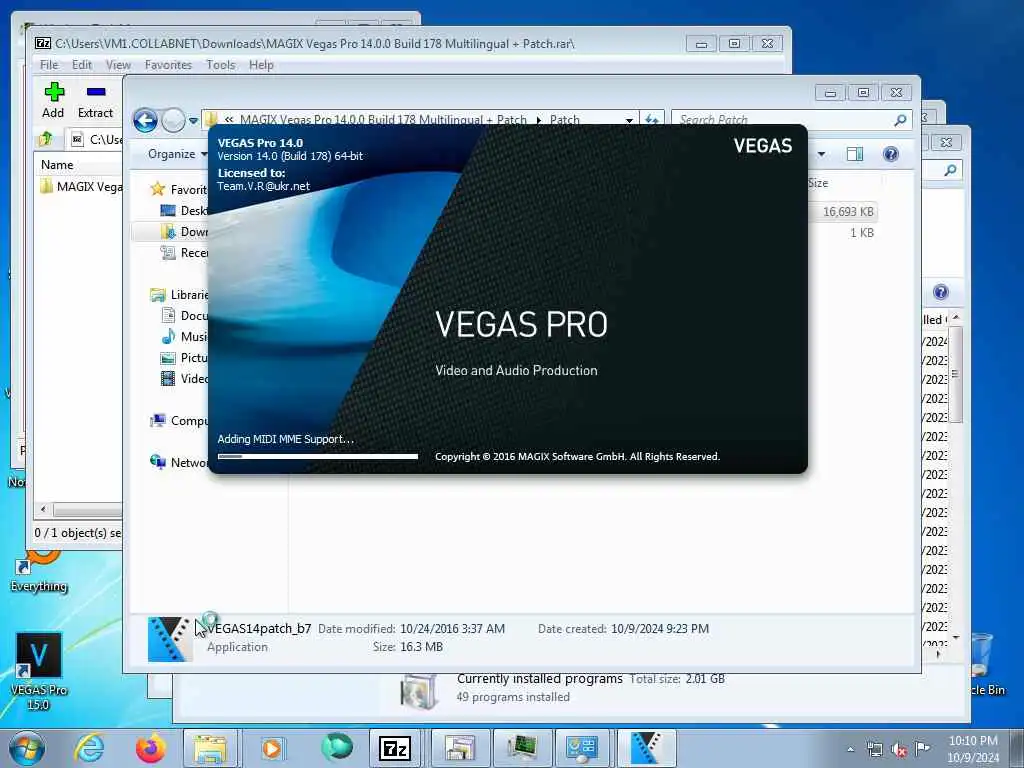The width and height of the screenshot is (1024, 768).
Task: Open the Organize dropdown menu
Action: coord(176,154)
